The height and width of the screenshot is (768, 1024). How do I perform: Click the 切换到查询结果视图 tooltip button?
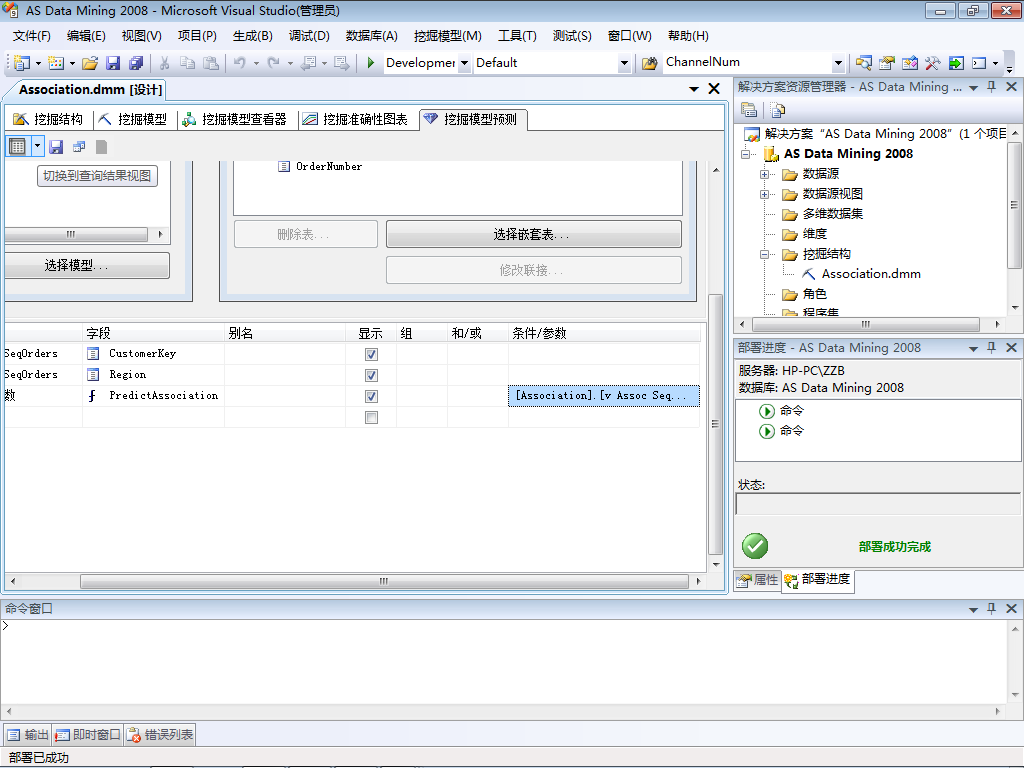click(97, 176)
